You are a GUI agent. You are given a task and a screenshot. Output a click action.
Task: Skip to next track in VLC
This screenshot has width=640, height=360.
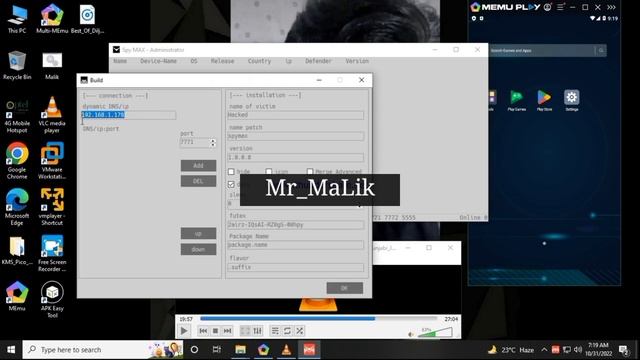(x=228, y=331)
